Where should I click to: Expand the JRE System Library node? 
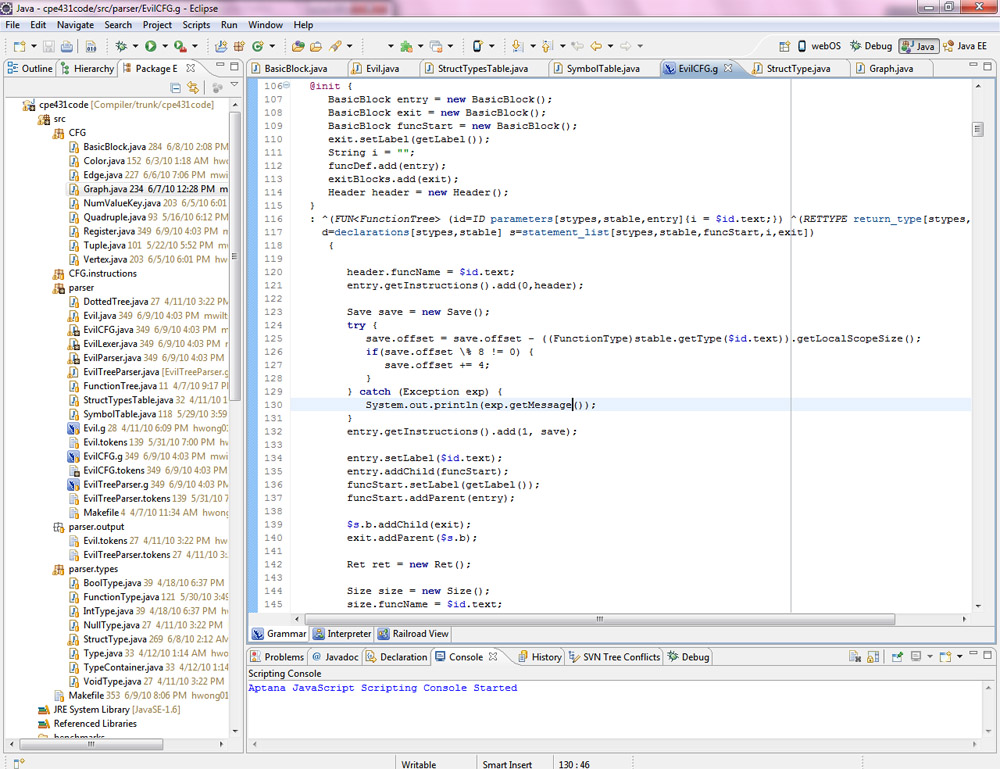(30, 710)
